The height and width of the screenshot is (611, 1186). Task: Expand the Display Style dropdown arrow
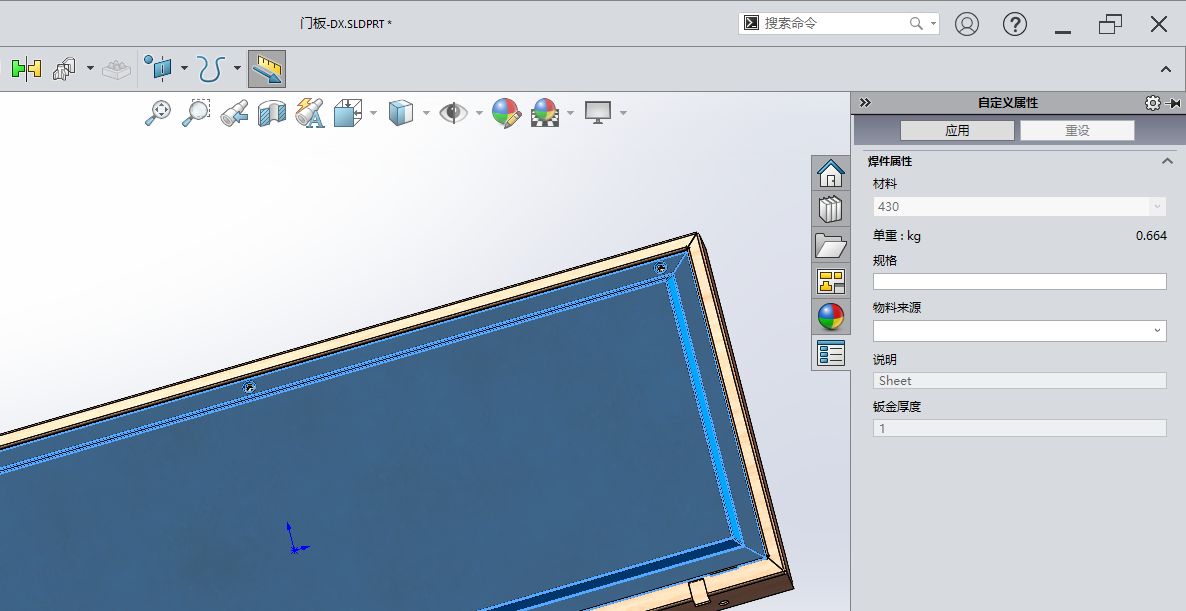pyautogui.click(x=426, y=113)
